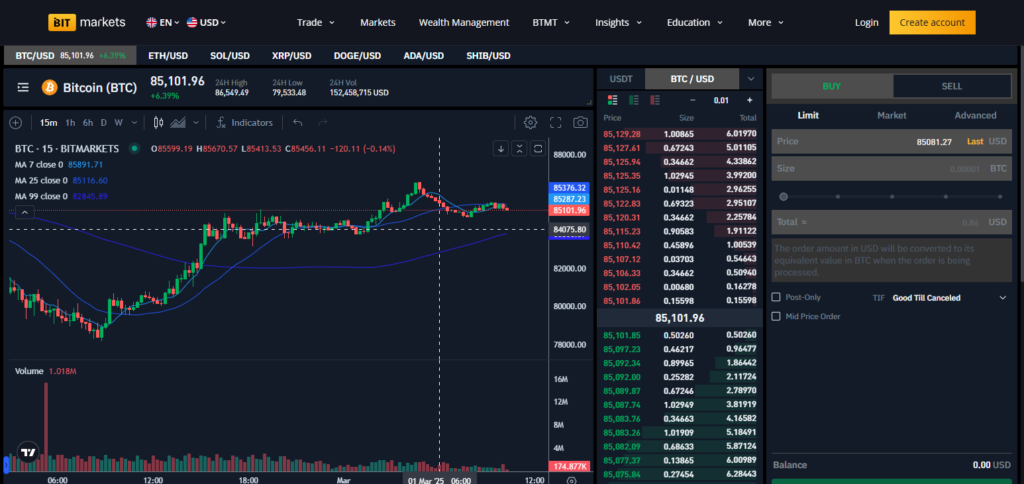Expand the trading pair dropdown beside BTC / USD

(x=751, y=79)
